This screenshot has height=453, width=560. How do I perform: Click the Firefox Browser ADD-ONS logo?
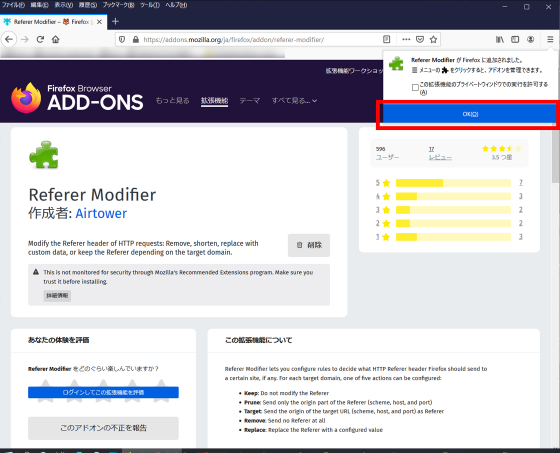[x=77, y=98]
